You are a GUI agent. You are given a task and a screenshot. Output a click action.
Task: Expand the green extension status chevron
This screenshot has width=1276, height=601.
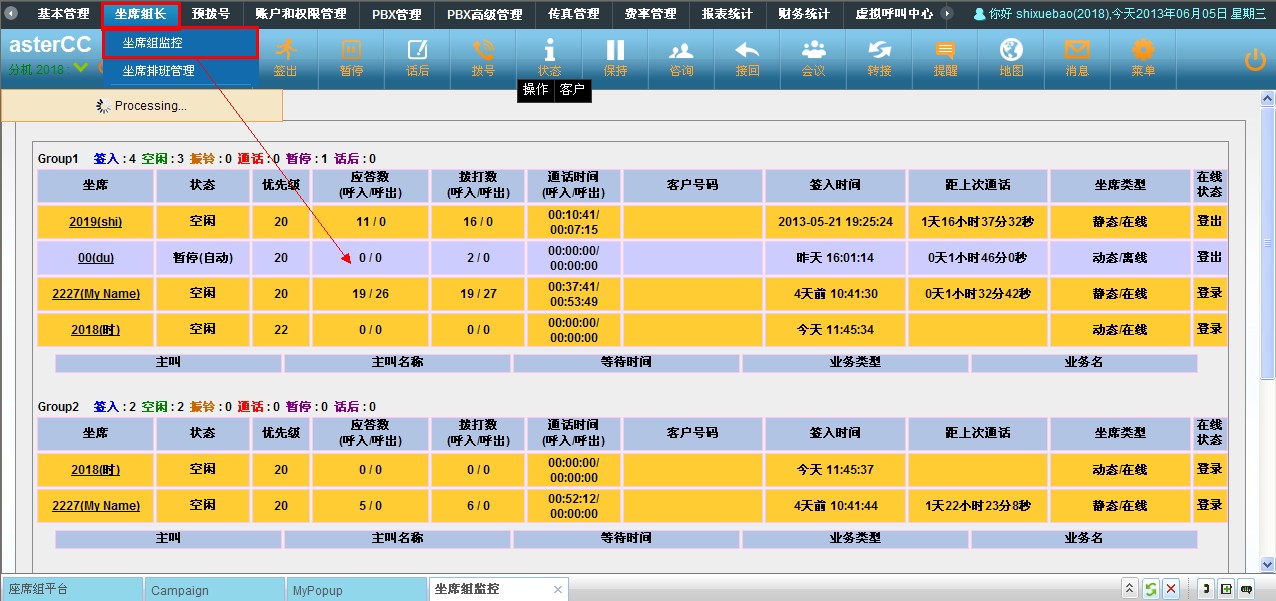point(80,69)
